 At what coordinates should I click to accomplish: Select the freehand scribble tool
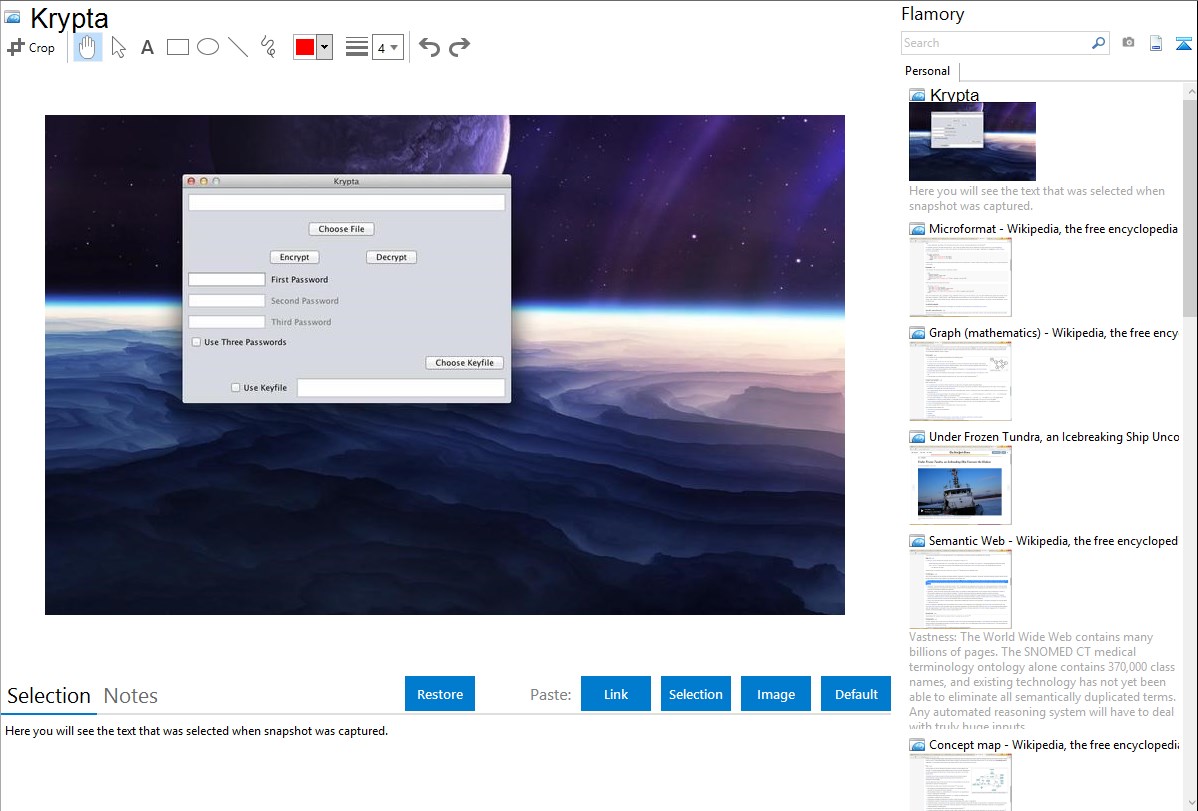coord(268,47)
